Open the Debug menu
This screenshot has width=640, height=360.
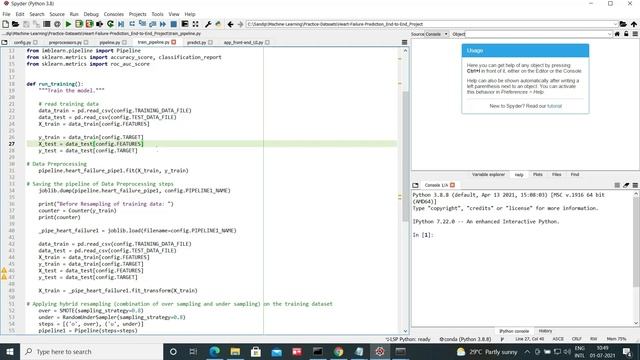coord(91,14)
